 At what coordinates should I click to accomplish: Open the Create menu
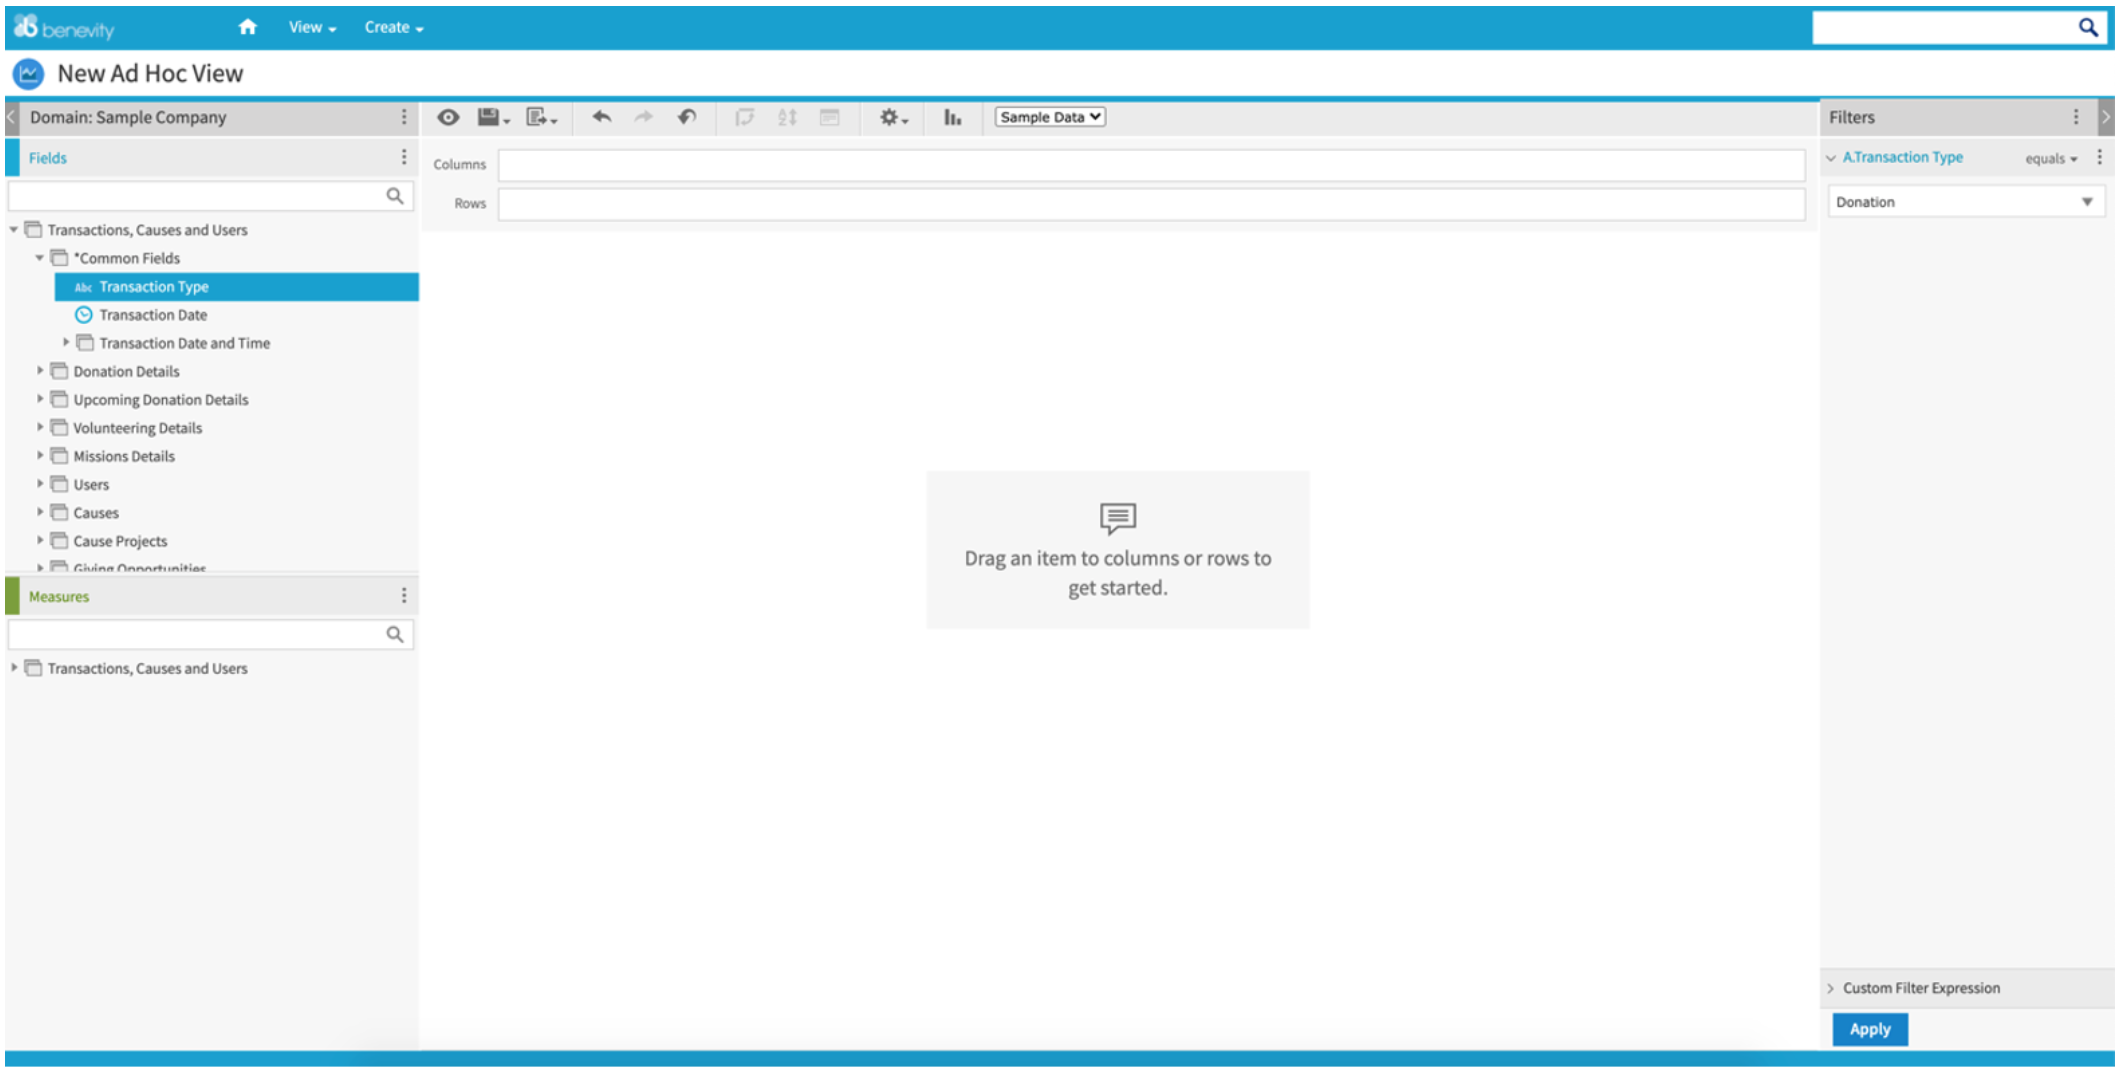pos(394,27)
